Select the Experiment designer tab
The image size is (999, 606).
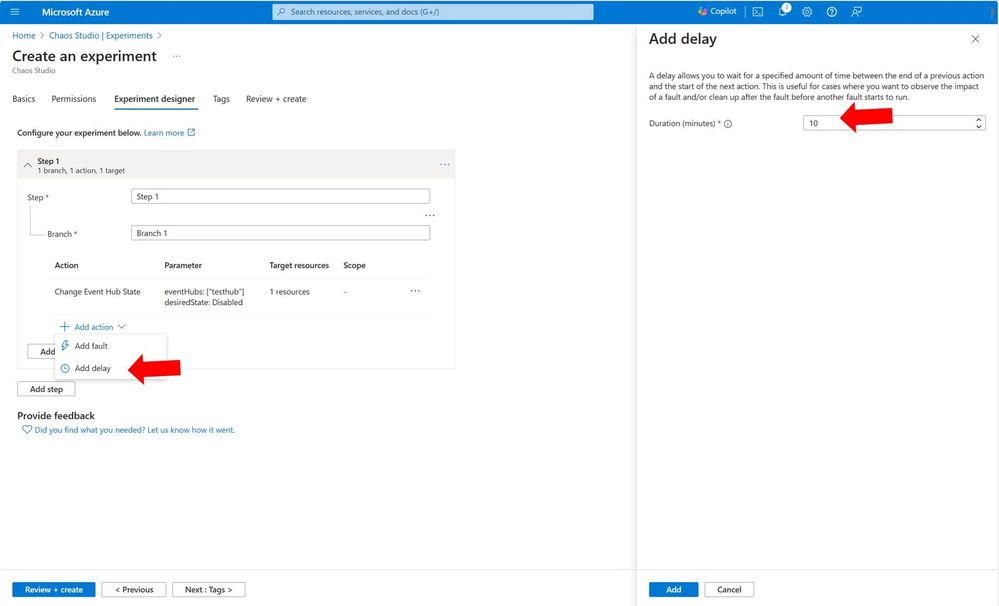[x=155, y=99]
